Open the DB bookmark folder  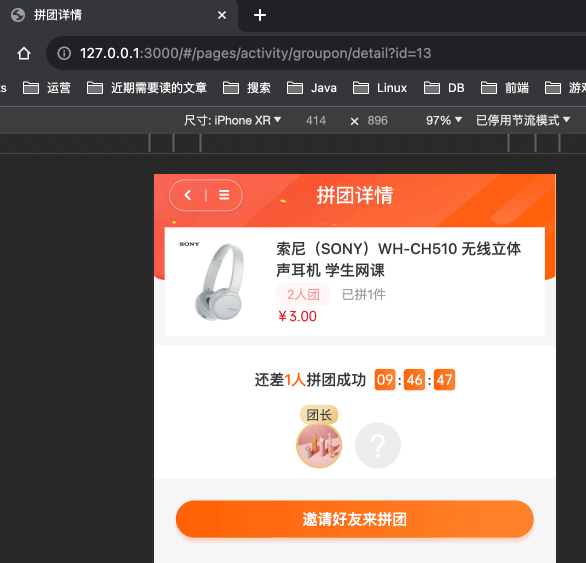(x=444, y=88)
